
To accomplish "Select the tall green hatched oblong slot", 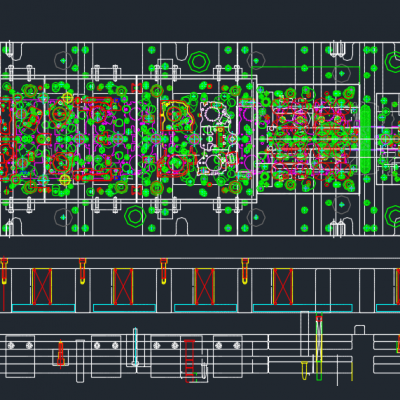I will click(x=365, y=139).
